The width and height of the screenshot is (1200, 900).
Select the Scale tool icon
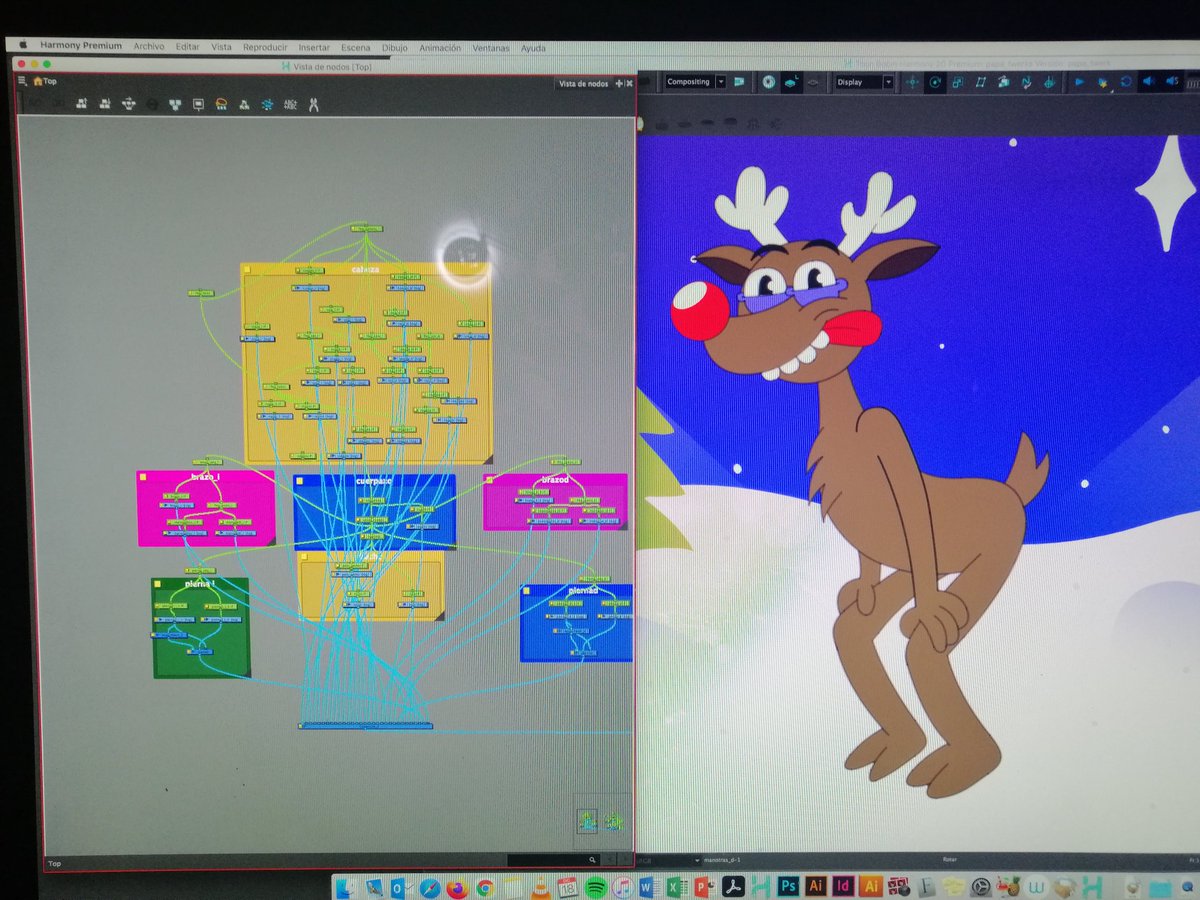957,82
